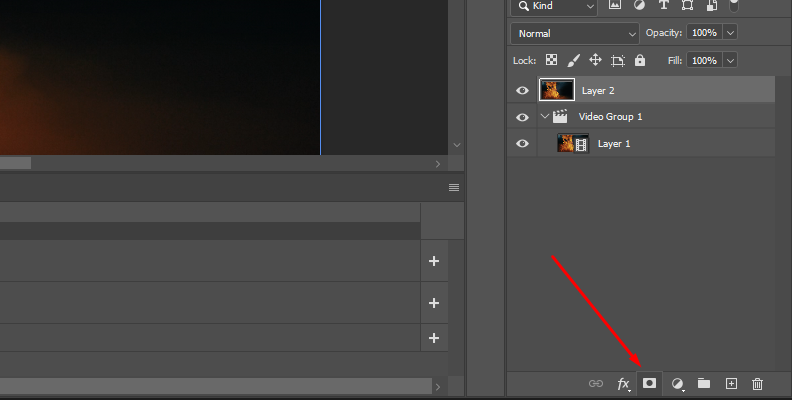
Task: Click the Link layers icon
Action: click(595, 383)
